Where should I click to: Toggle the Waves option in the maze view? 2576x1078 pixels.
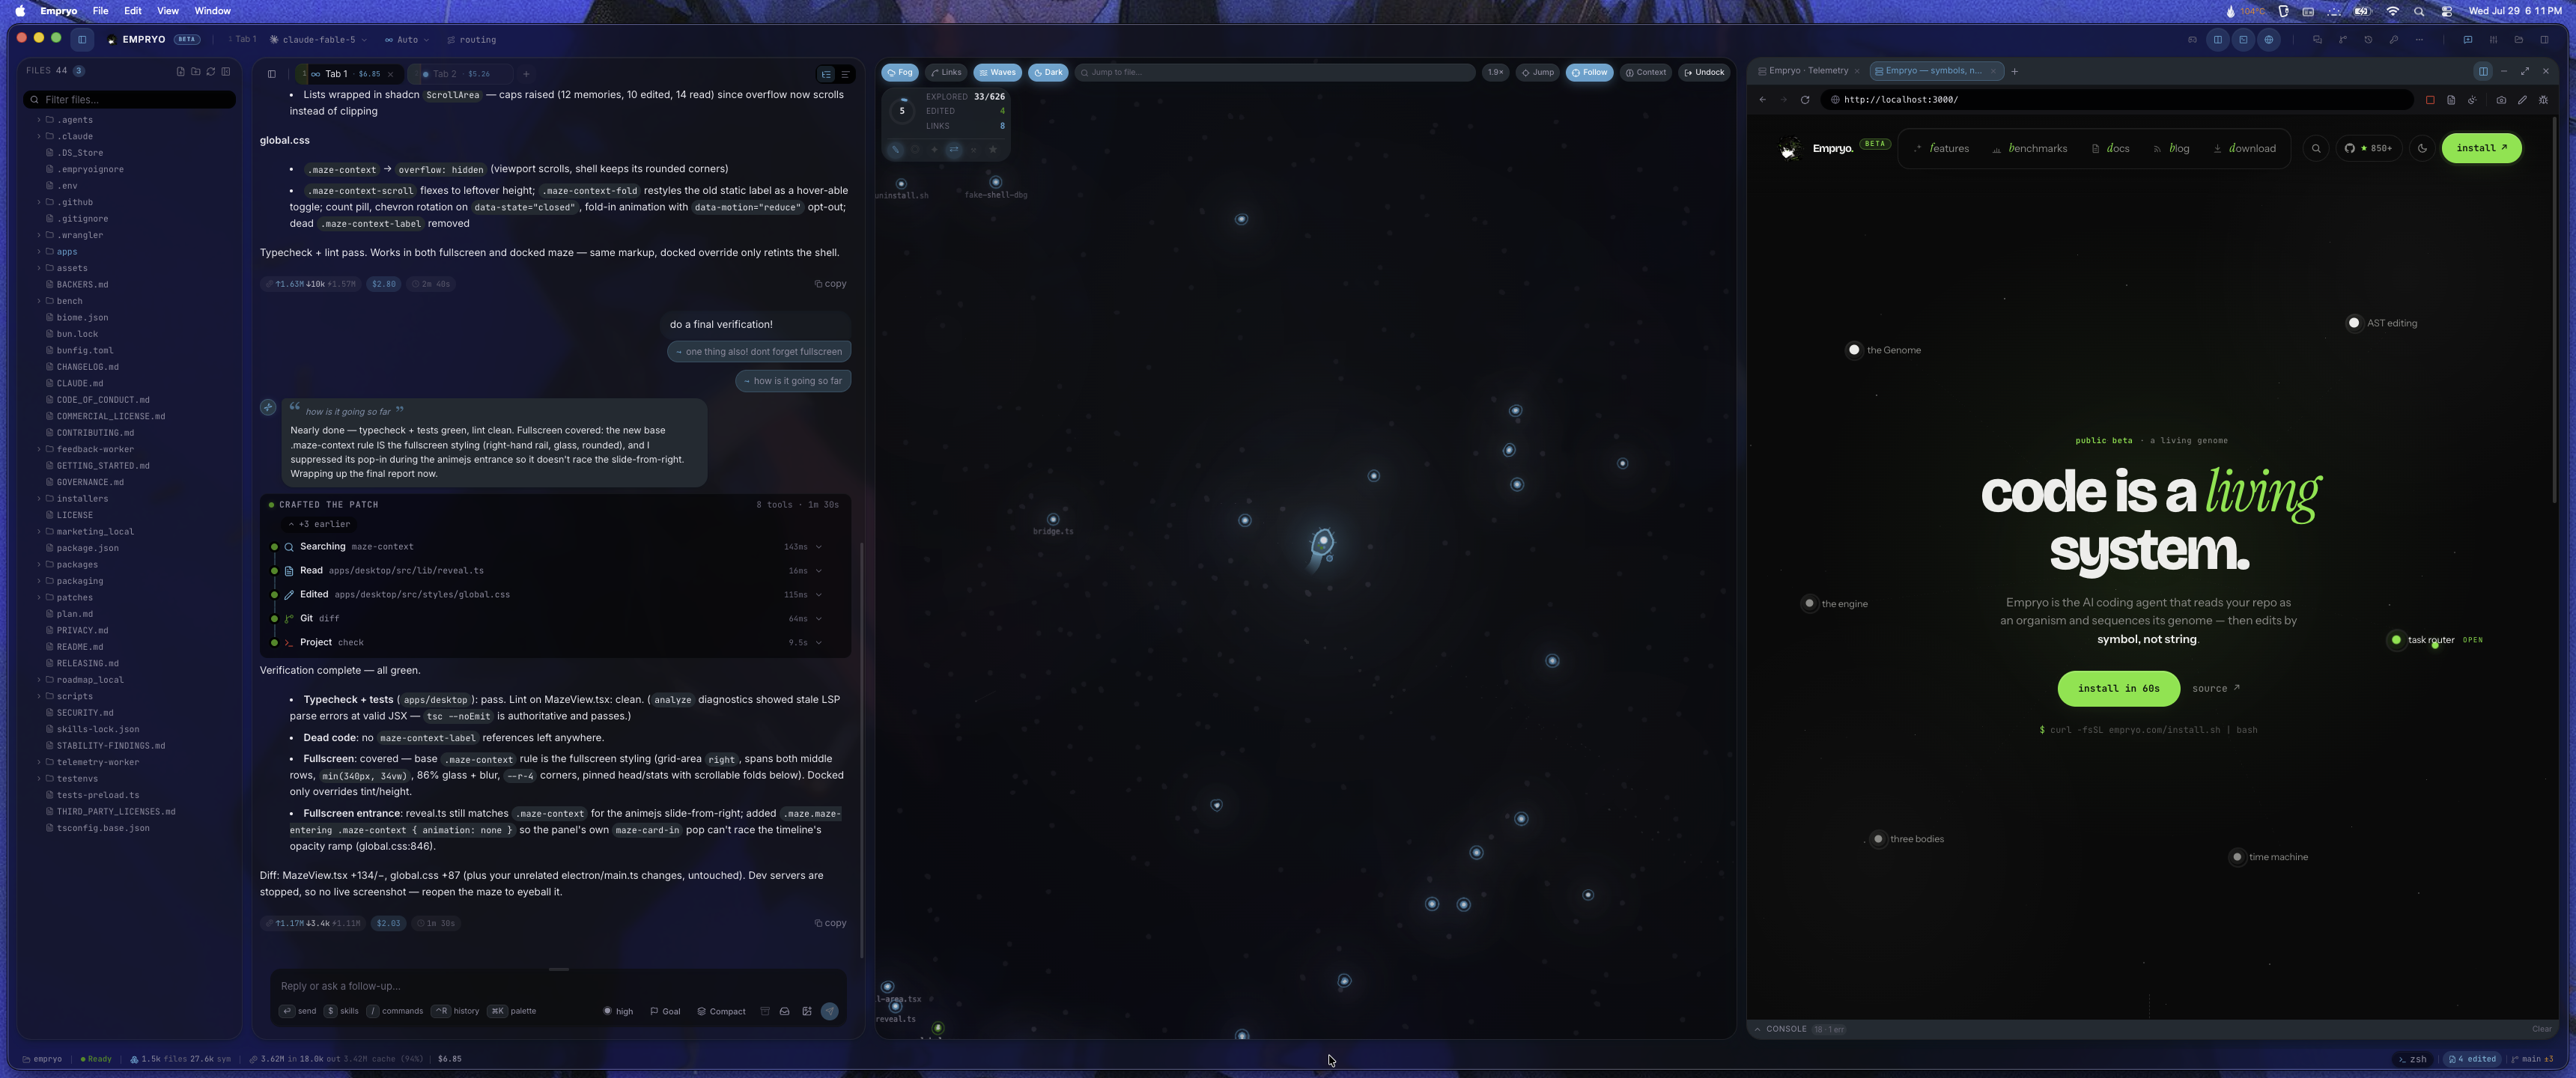coord(997,73)
